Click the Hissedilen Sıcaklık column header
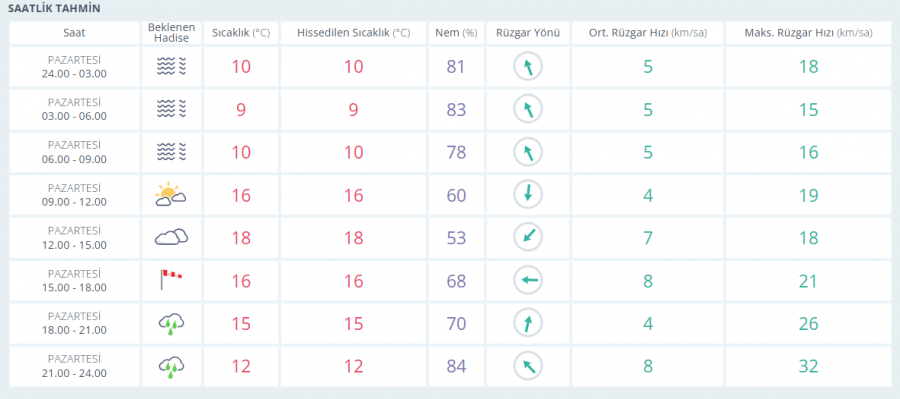The width and height of the screenshot is (900, 399). 354,33
